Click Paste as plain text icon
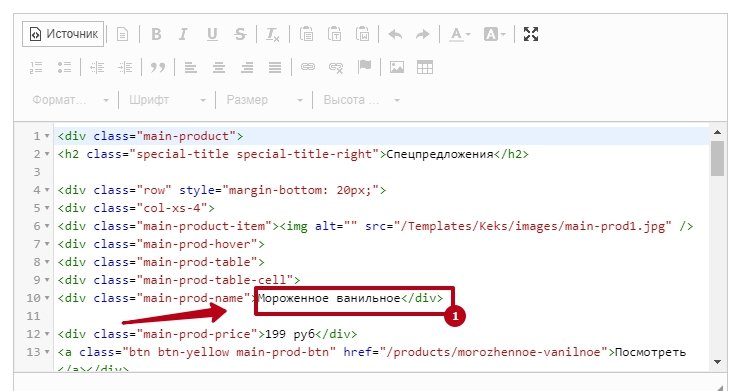Viewport: 740px width, 391px height. [x=335, y=34]
